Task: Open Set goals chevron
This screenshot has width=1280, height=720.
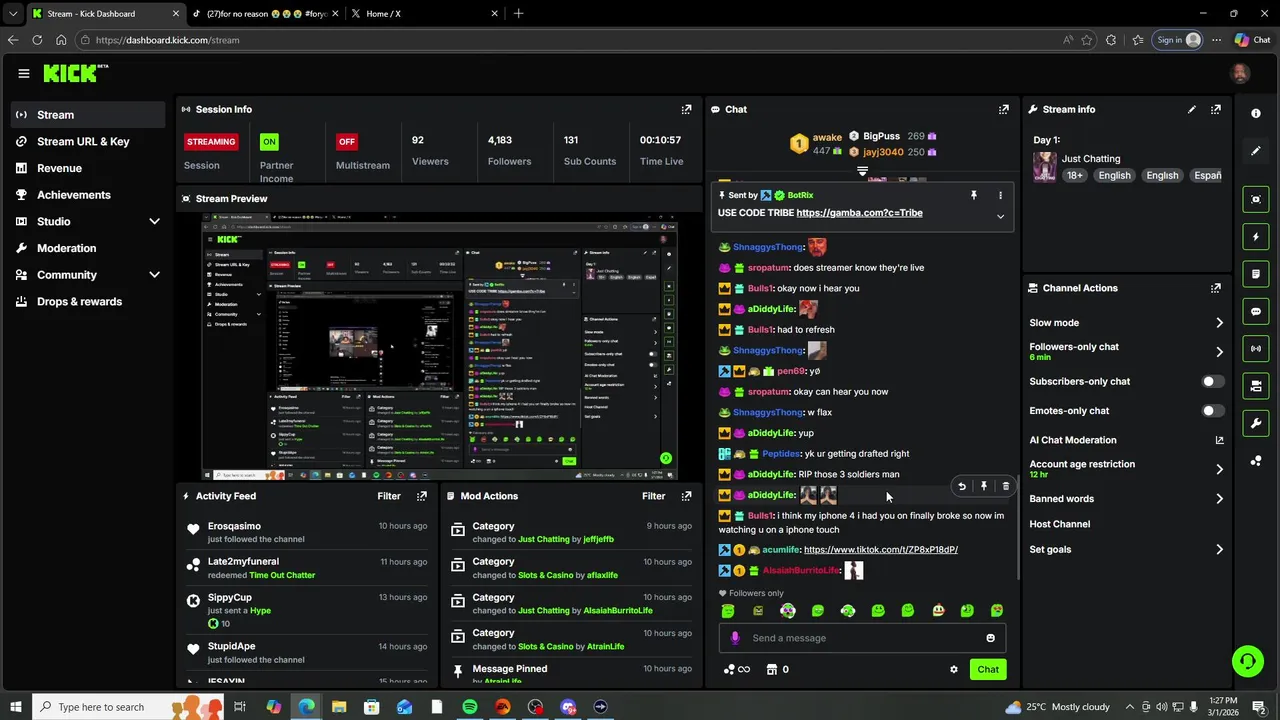Action: pos(1219,550)
